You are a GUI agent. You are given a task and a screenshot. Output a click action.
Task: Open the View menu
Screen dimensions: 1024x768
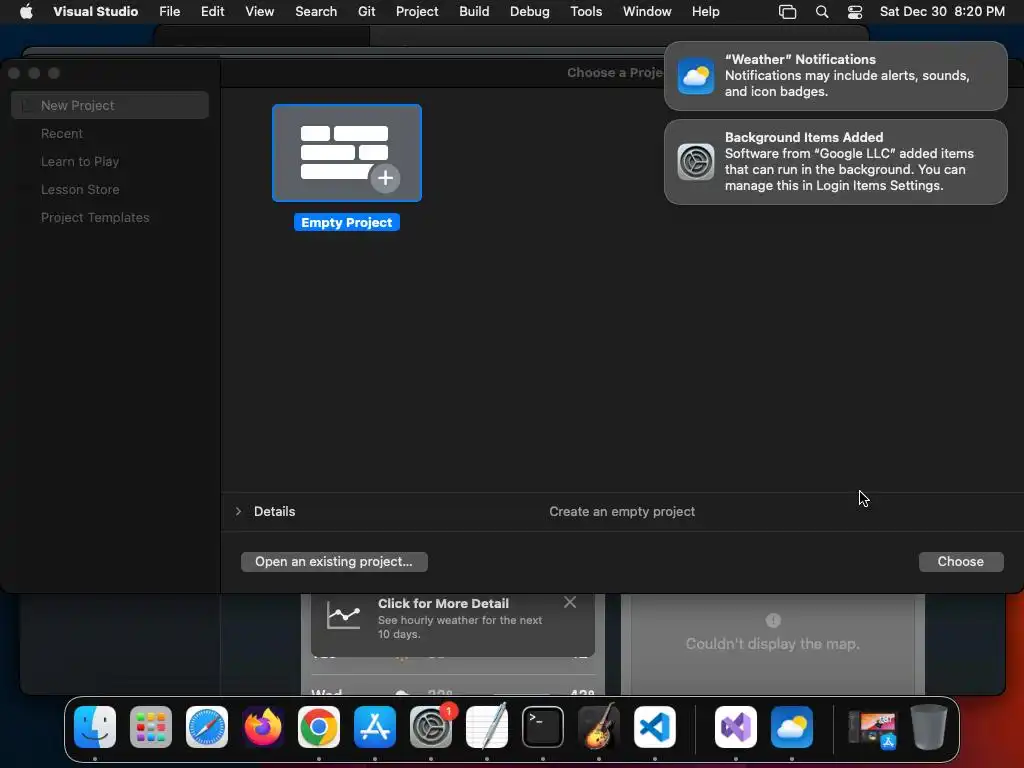coord(259,12)
